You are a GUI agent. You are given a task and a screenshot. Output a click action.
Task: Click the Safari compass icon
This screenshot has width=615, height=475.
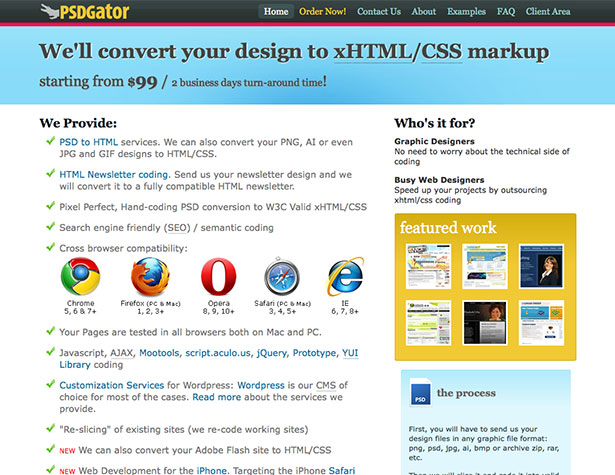click(282, 276)
